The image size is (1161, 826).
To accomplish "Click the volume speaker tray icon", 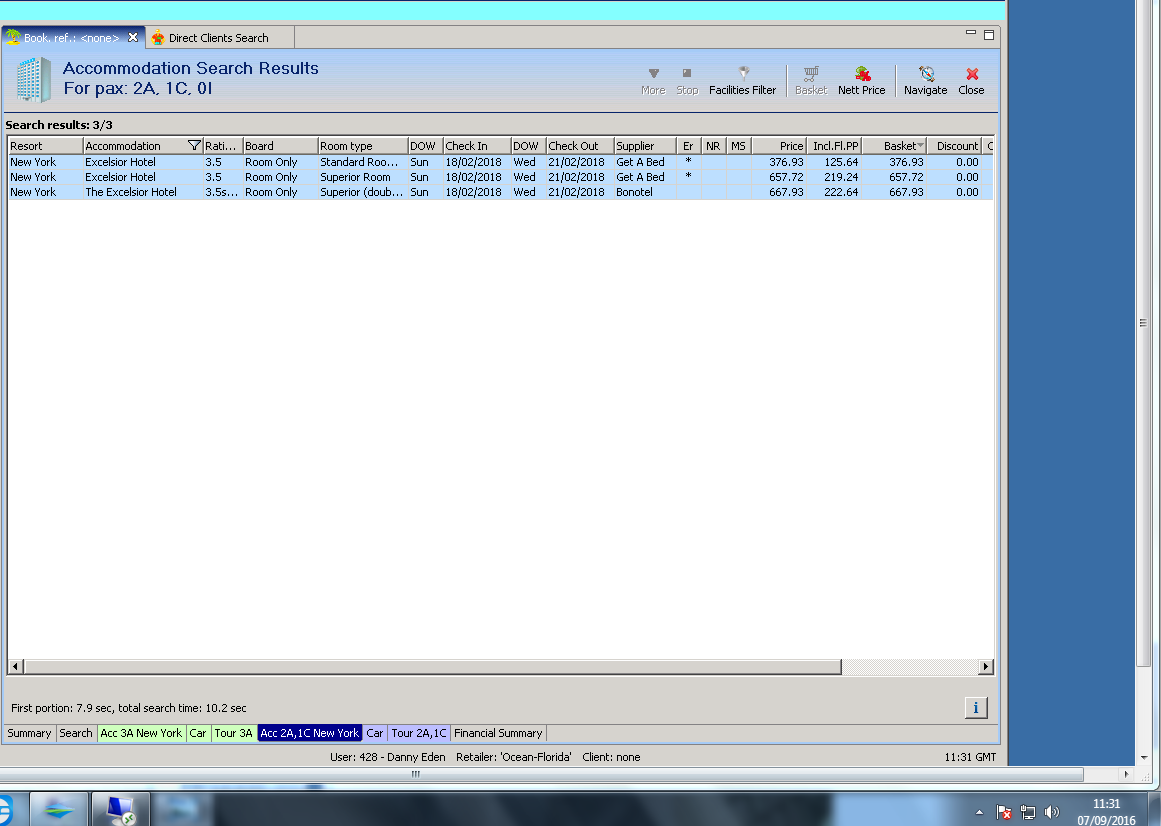I will [1051, 812].
